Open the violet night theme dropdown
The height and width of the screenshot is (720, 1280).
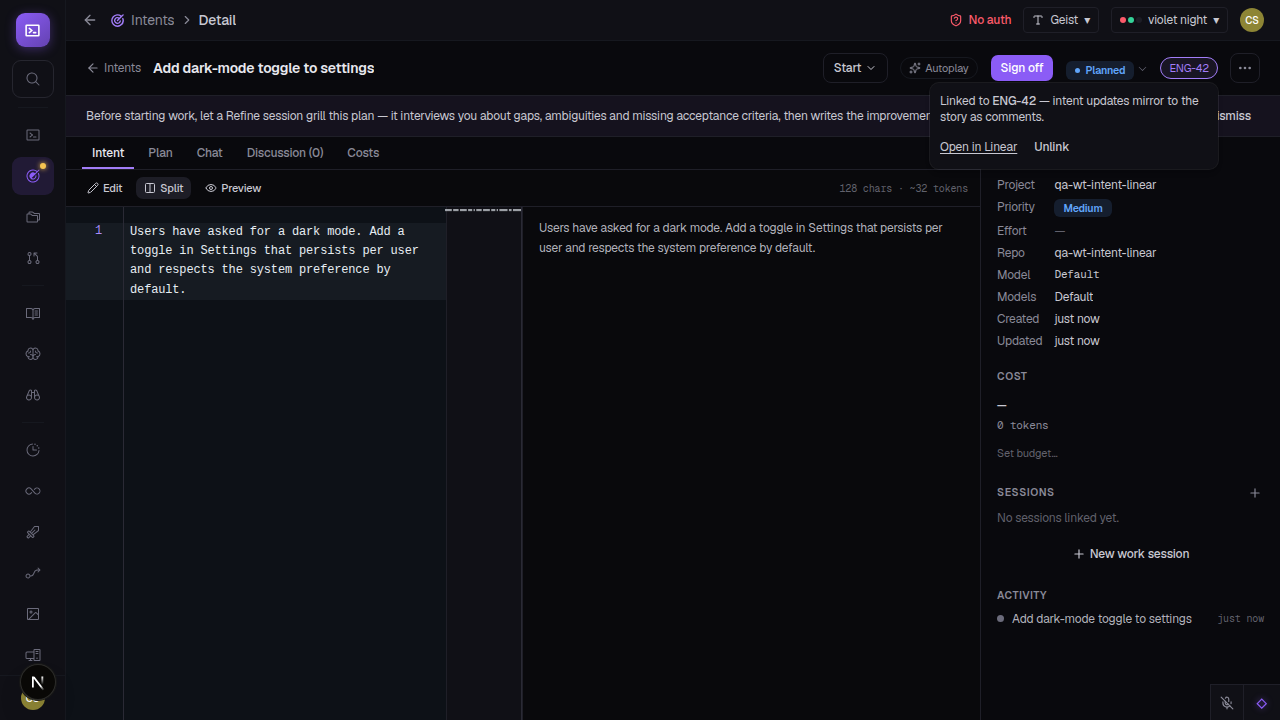click(x=1169, y=20)
